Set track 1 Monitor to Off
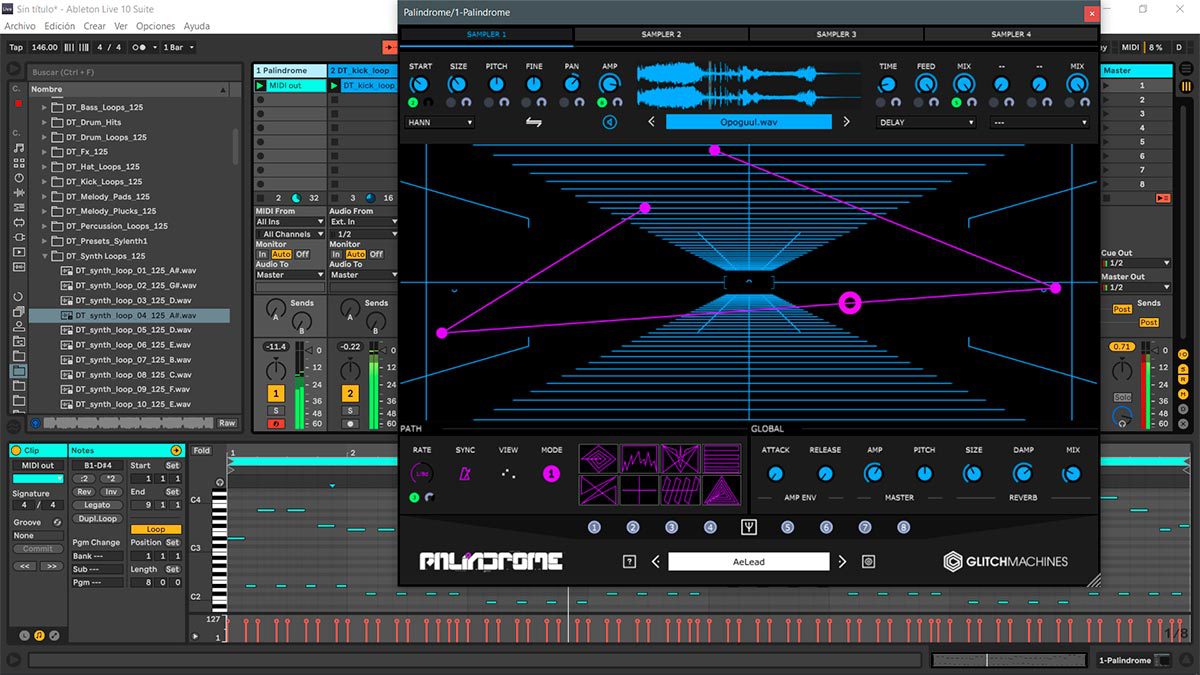 302,254
